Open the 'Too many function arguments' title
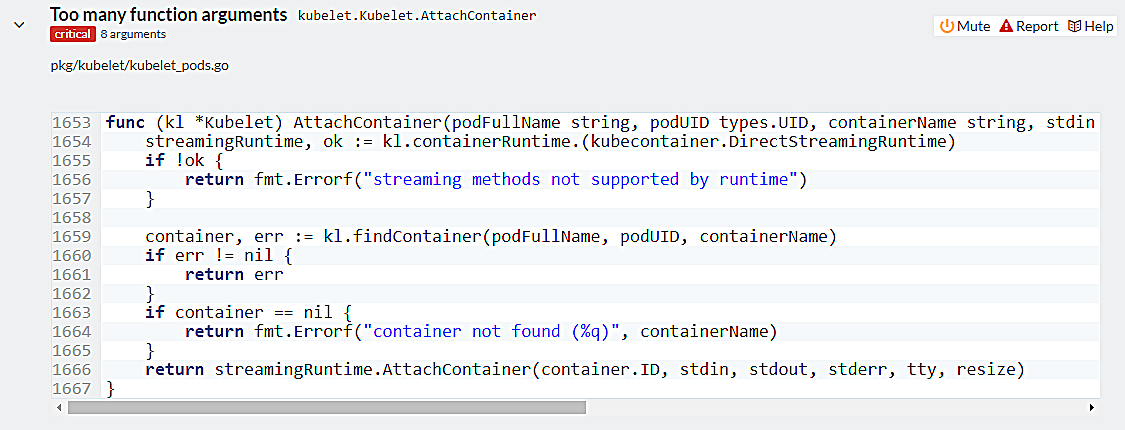The width and height of the screenshot is (1125, 430). coord(169,16)
